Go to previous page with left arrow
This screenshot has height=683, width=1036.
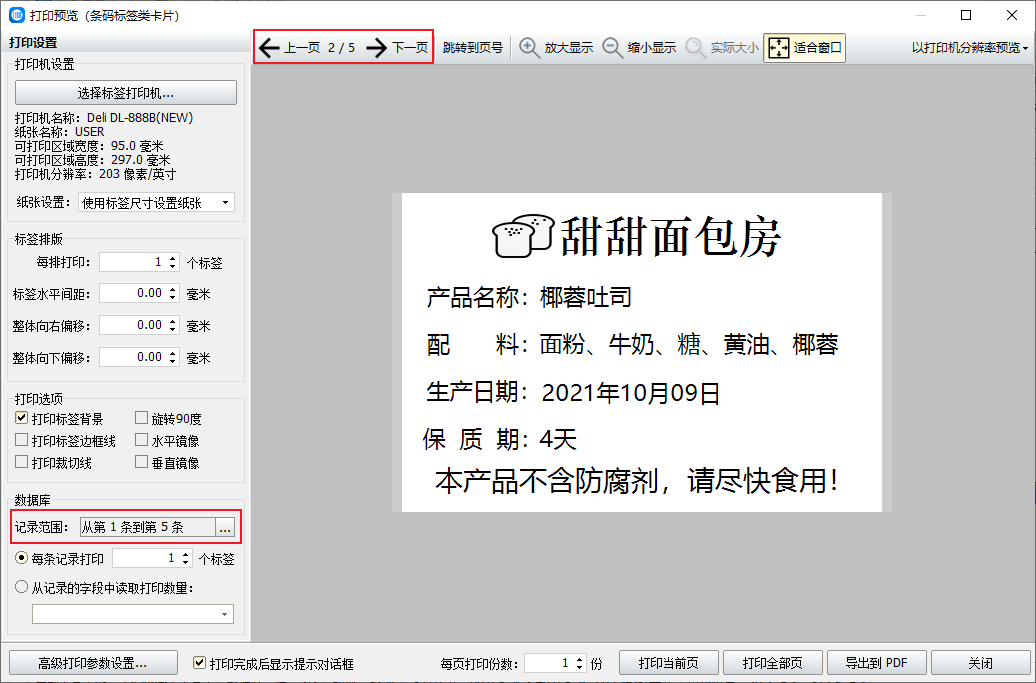(269, 48)
